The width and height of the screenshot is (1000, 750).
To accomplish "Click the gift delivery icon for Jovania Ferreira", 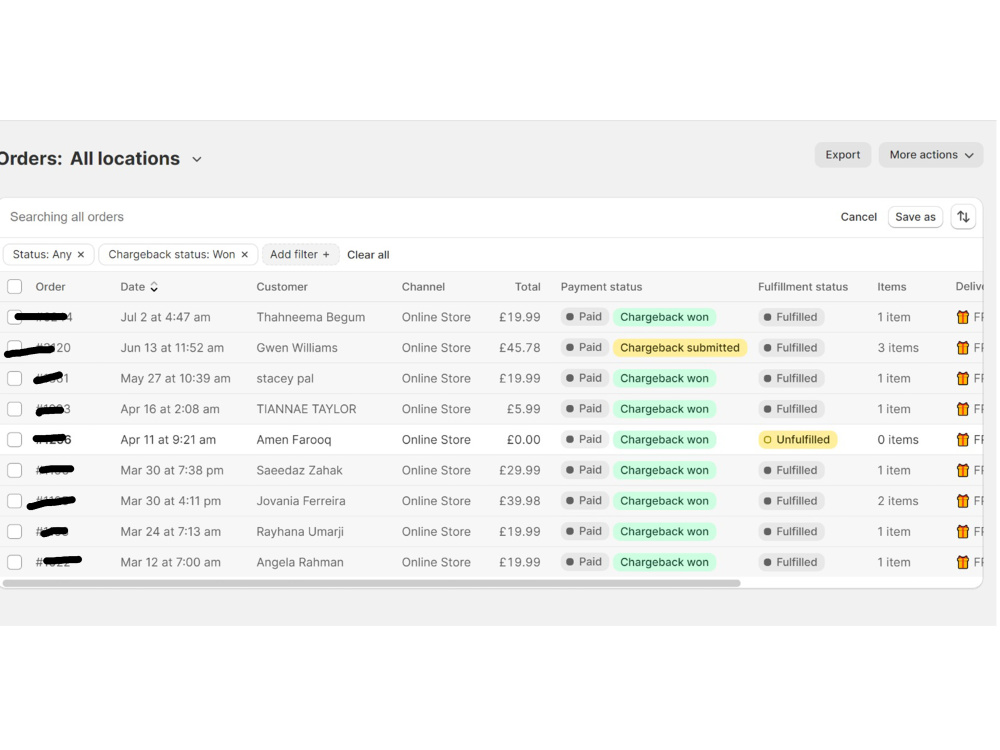I will tap(962, 501).
